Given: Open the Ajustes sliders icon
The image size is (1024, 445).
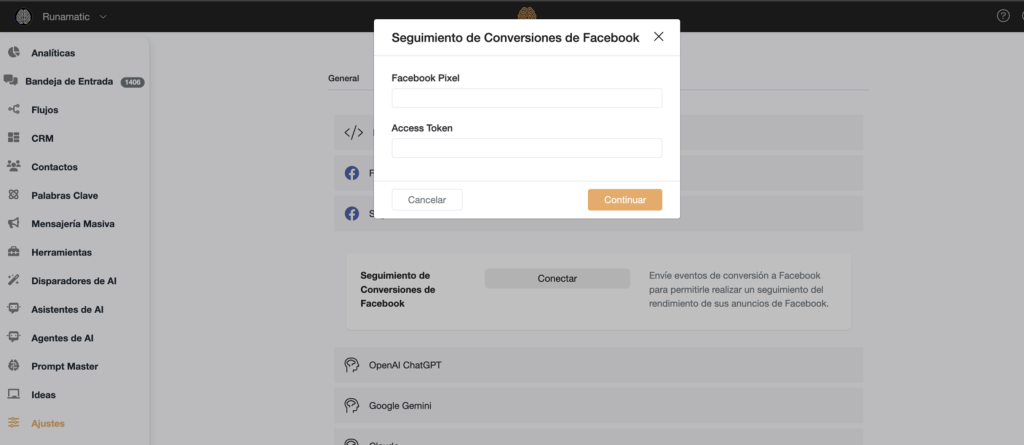Looking at the screenshot, I should pyautogui.click(x=14, y=423).
